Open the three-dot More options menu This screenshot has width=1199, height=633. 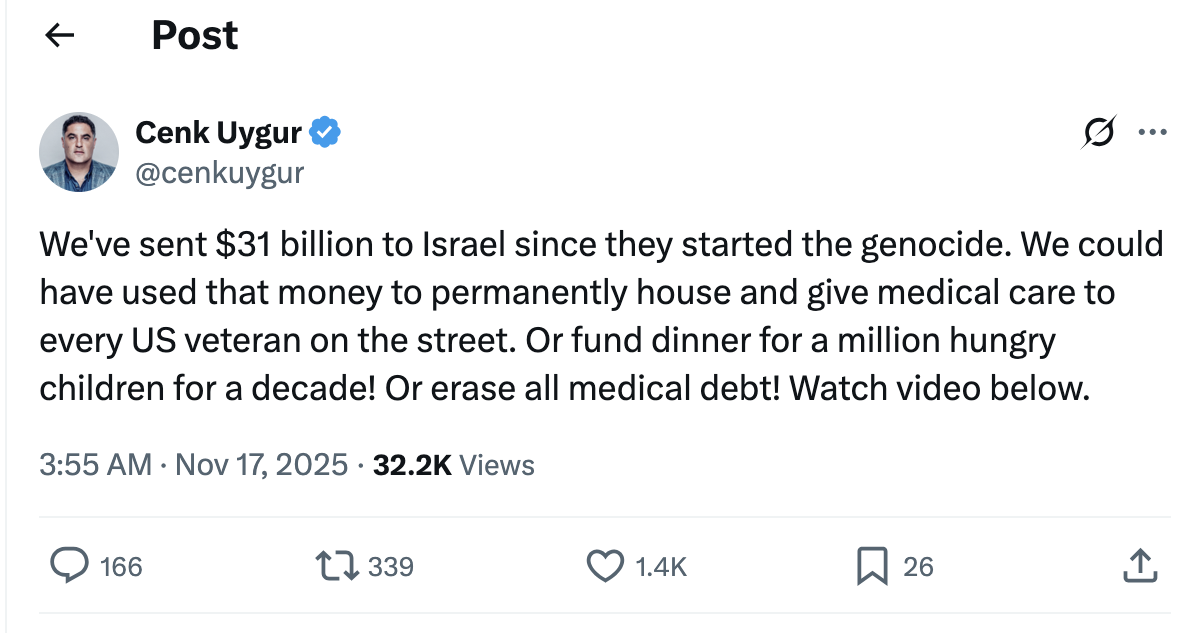tap(1153, 132)
